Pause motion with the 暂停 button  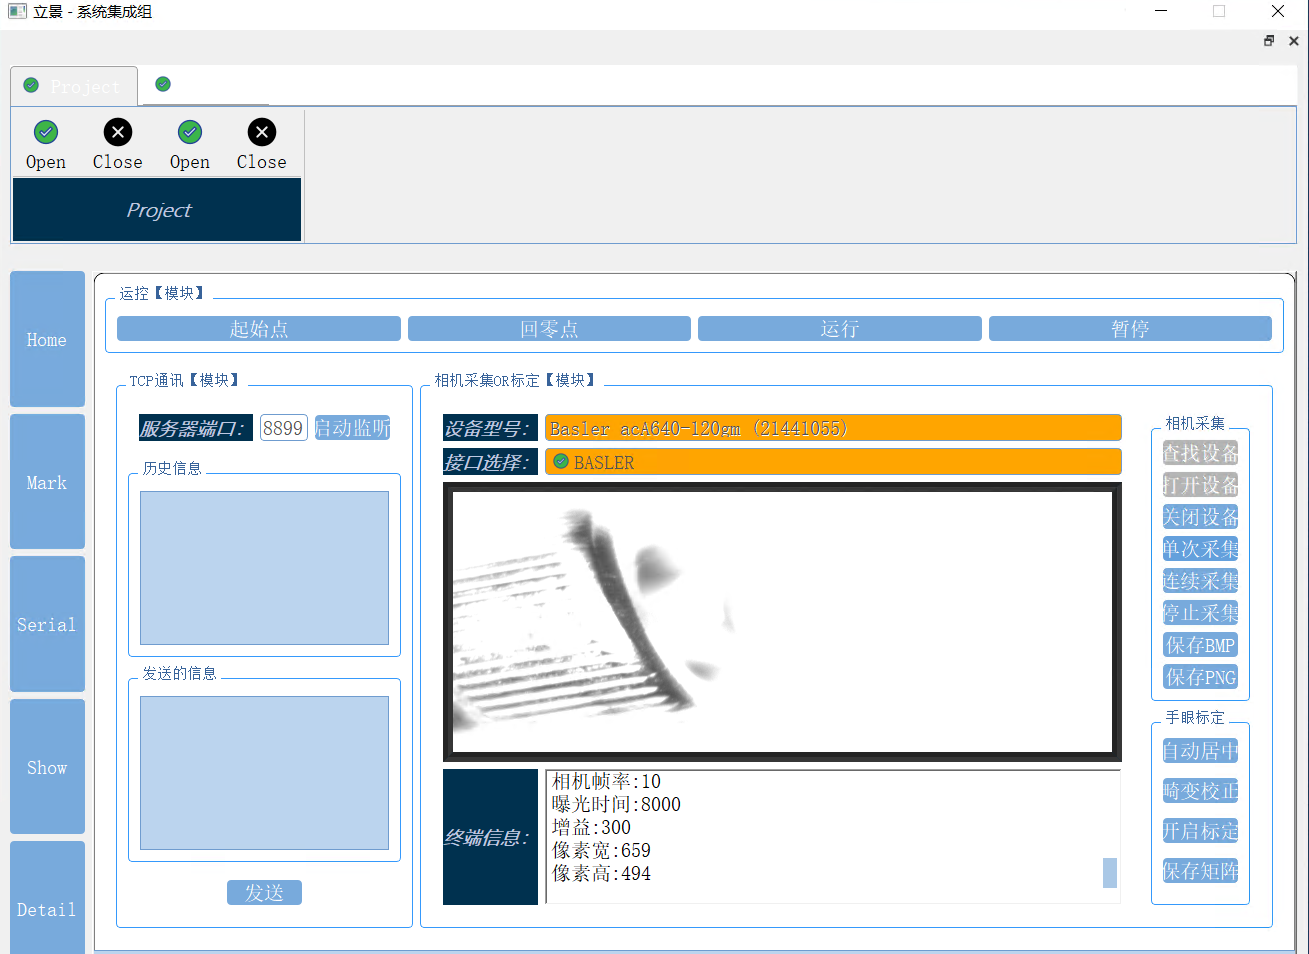click(x=1130, y=329)
